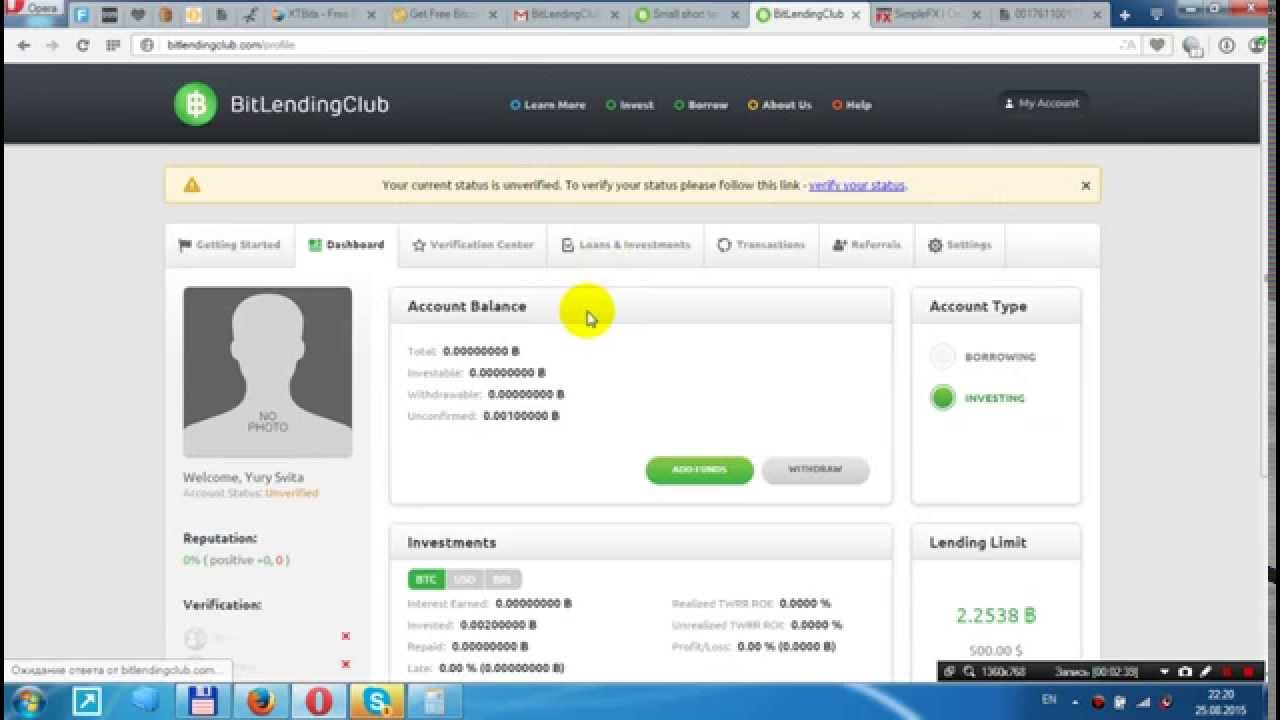1280x720 pixels.
Task: Switch to the Get Free Bitcoin tab
Action: pos(446,15)
